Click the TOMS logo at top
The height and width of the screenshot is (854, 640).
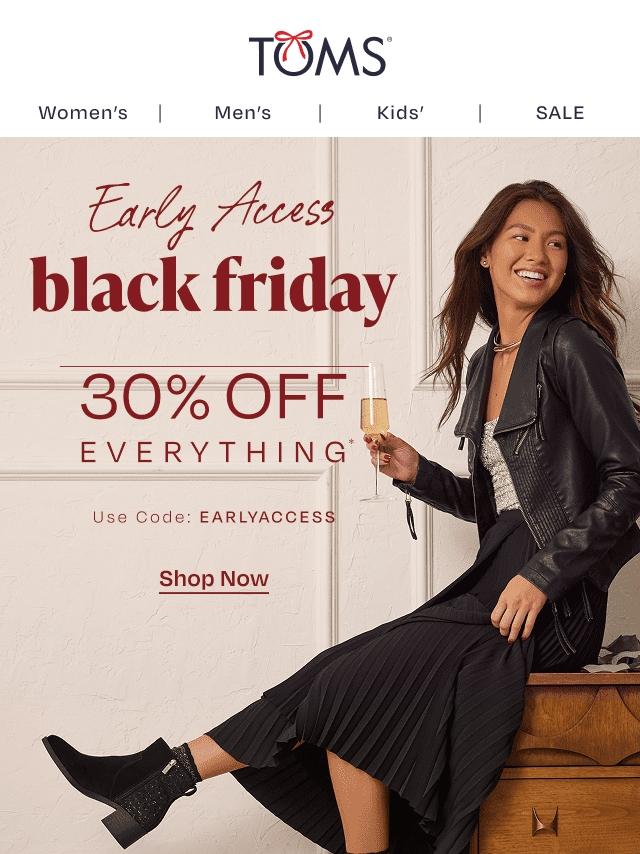pyautogui.click(x=320, y=53)
